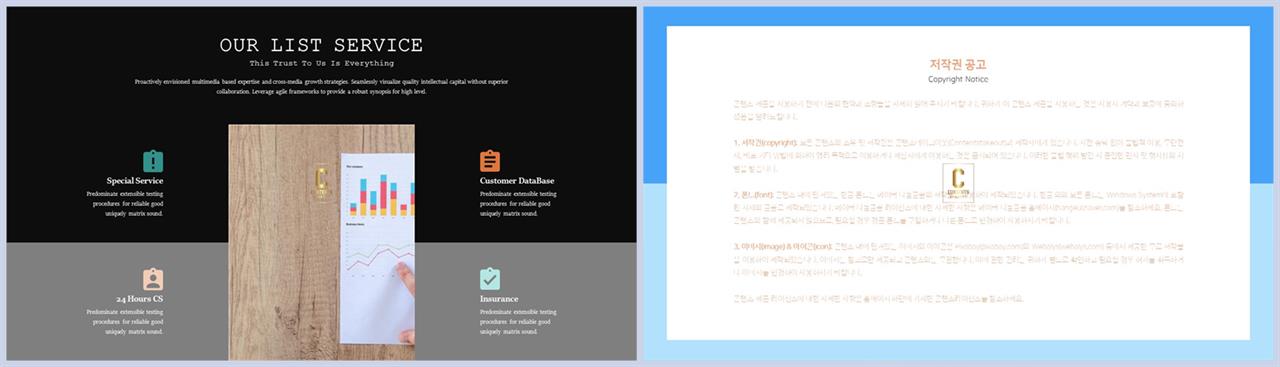
Task: Click the orange Customer DataBase clipboard icon
Action: [490, 161]
